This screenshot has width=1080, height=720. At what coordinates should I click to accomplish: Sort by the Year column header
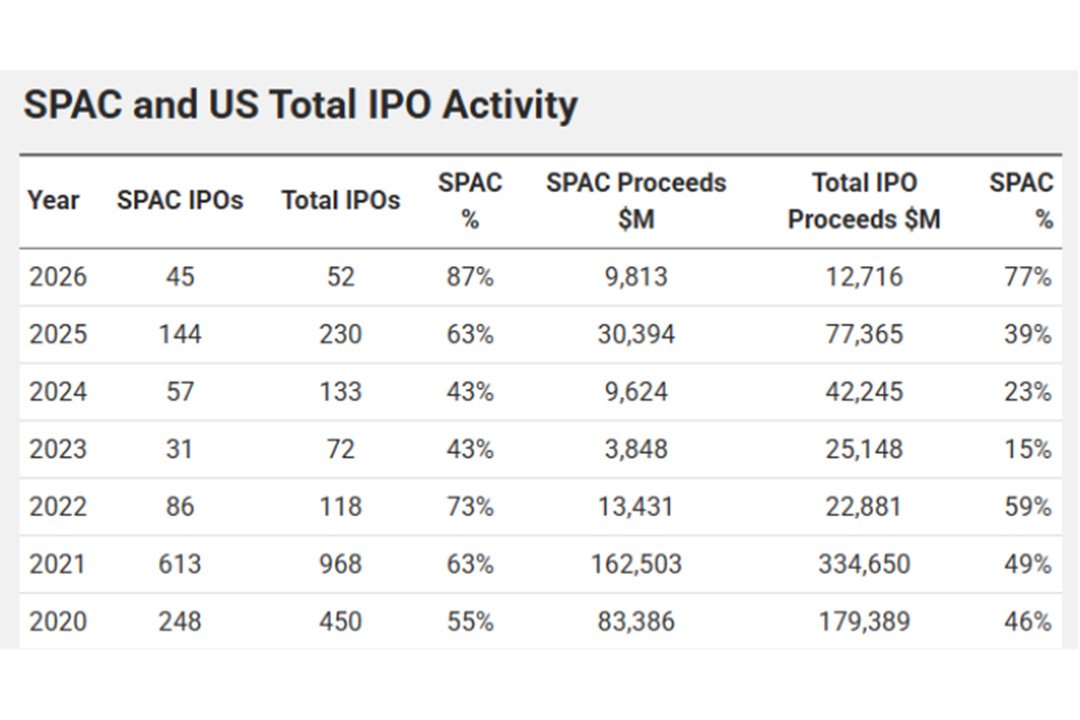53,200
